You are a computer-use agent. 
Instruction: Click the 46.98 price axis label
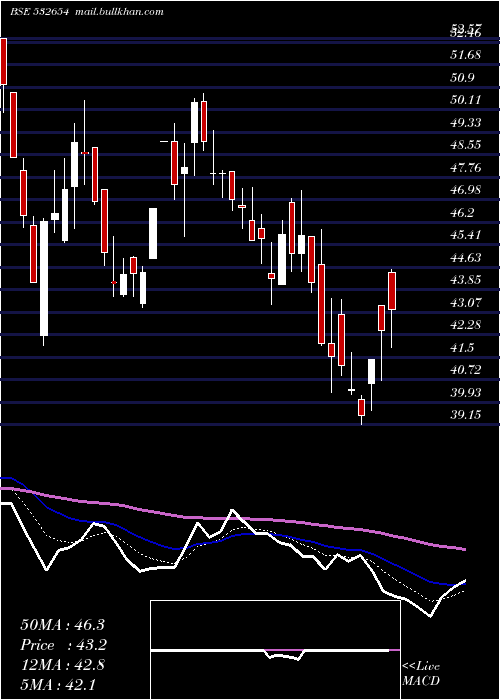[x=466, y=190]
